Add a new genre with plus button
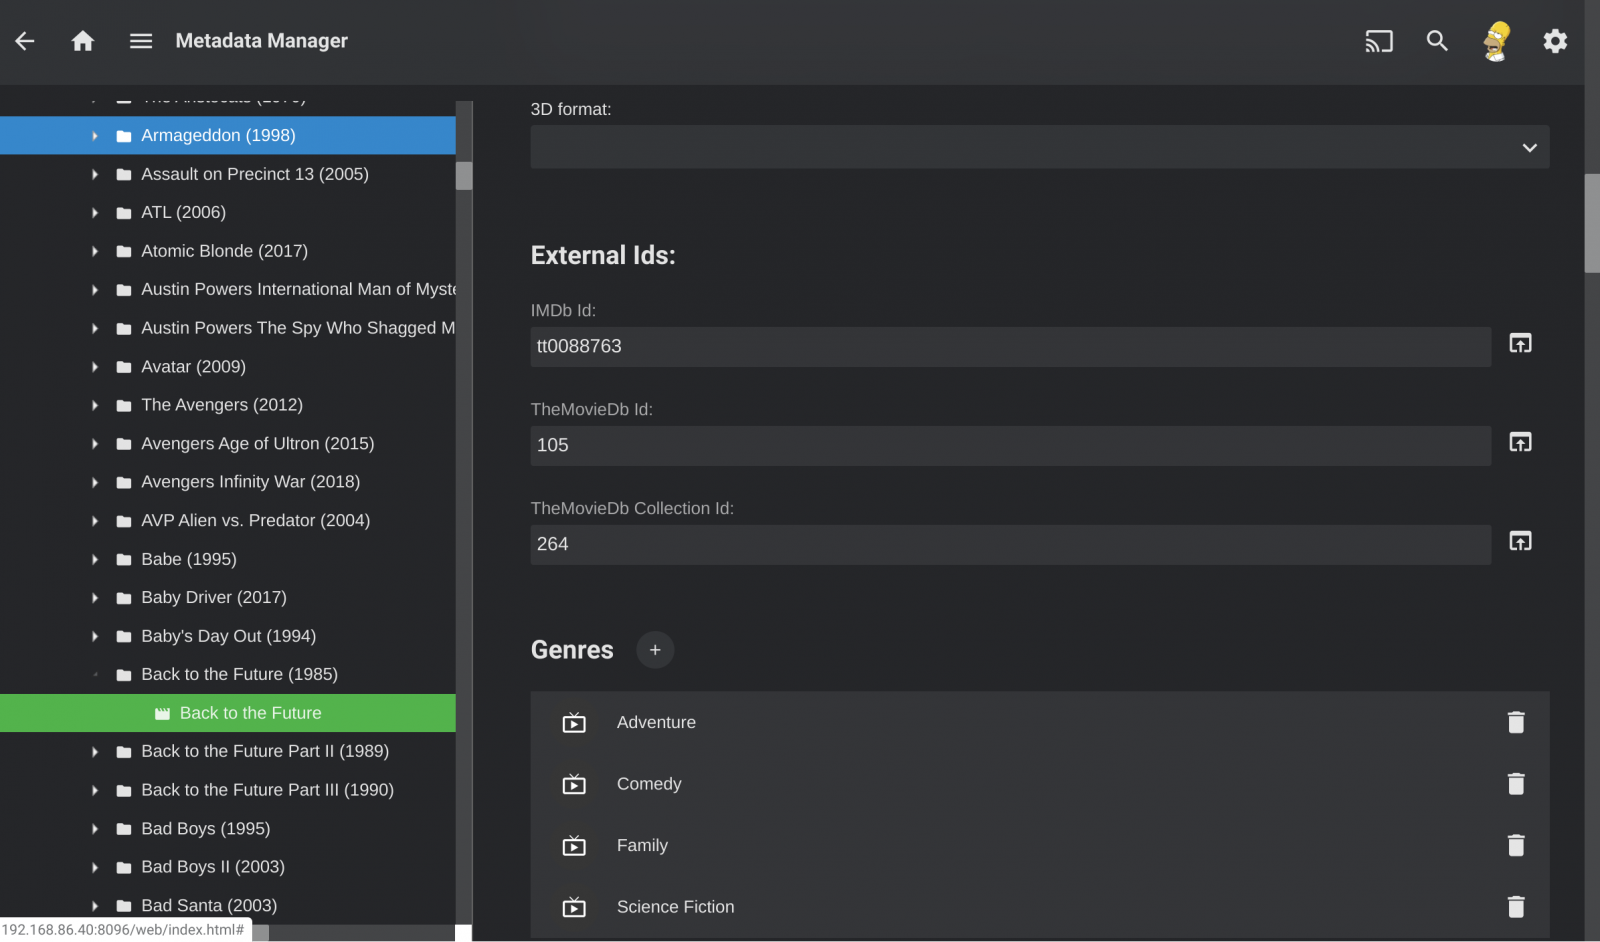The width and height of the screenshot is (1600, 942). pyautogui.click(x=655, y=650)
